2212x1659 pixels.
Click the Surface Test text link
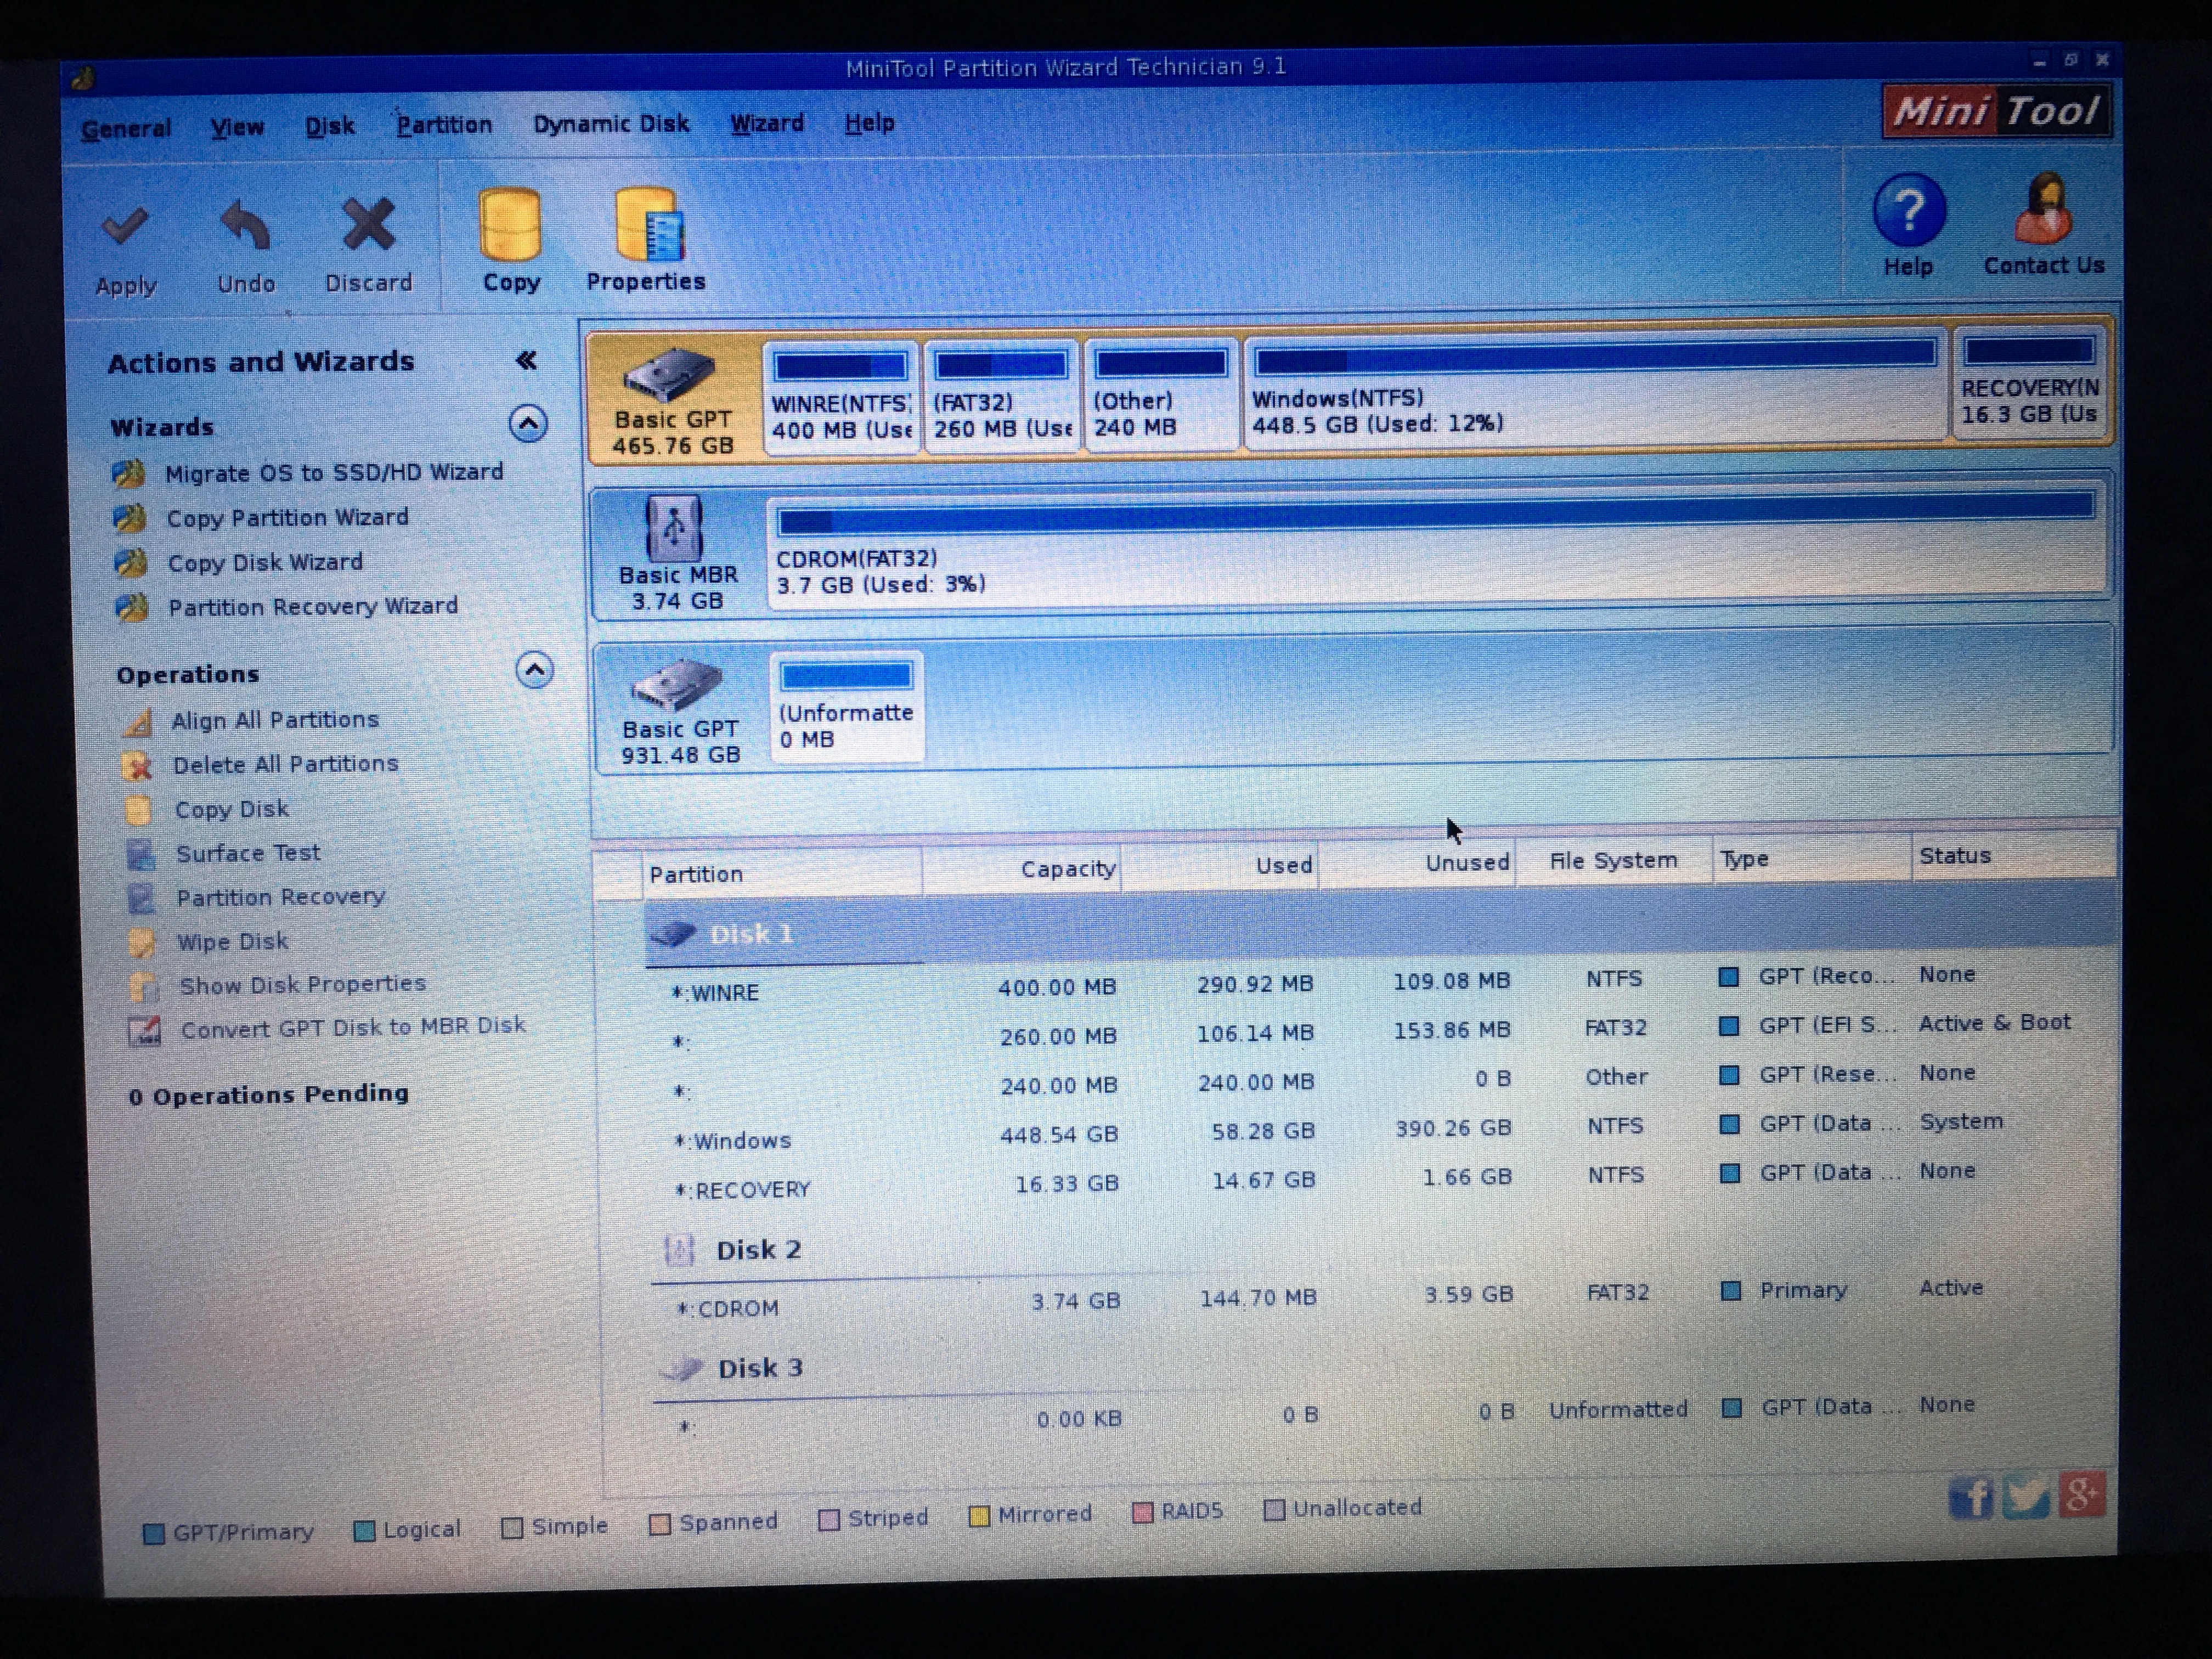248,853
